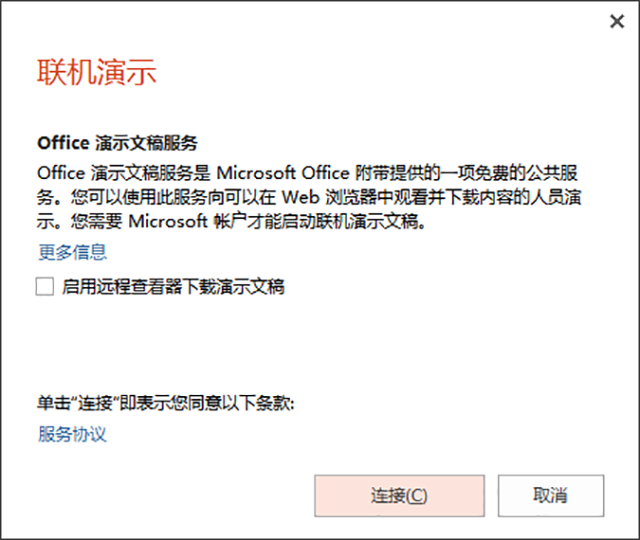Image resolution: width=640 pixels, height=540 pixels.
Task: Open the 更多信息 link
Action: click(x=72, y=252)
